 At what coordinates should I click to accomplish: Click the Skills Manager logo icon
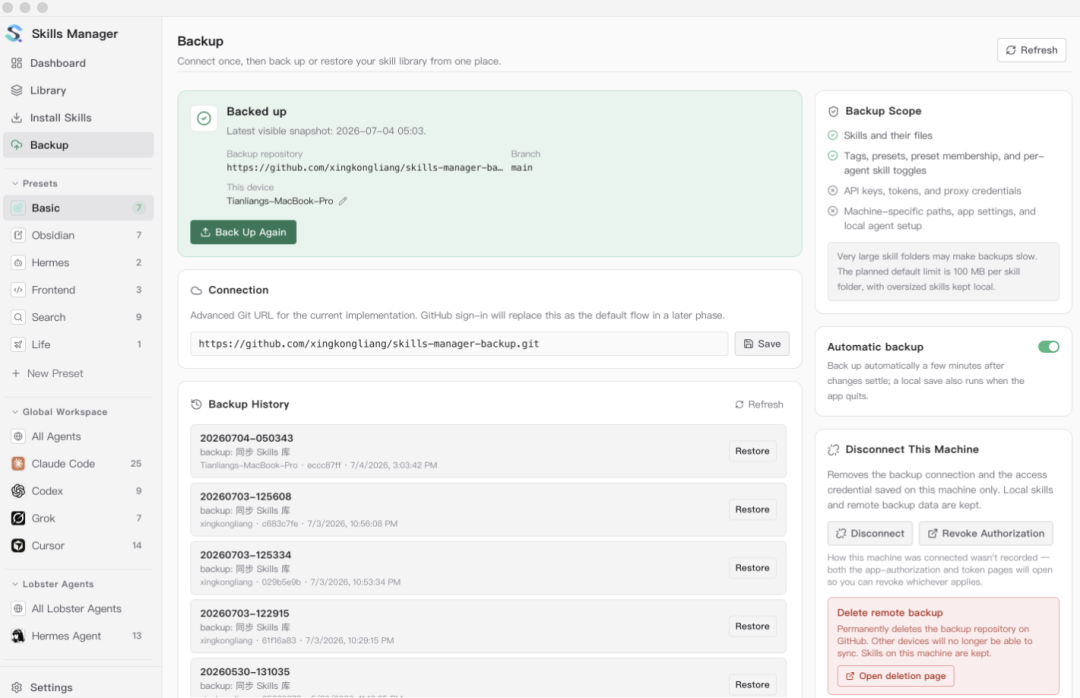pyautogui.click(x=14, y=33)
